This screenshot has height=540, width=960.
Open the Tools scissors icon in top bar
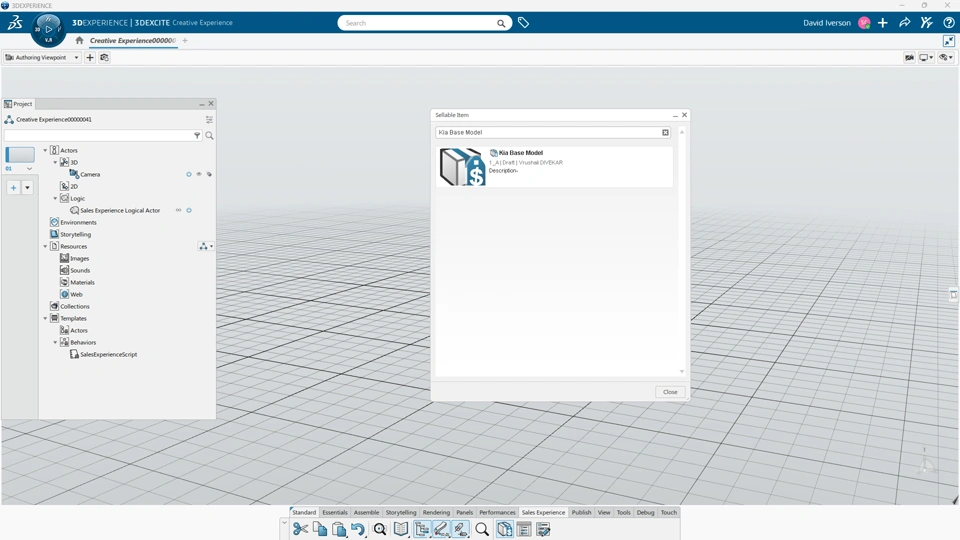point(927,23)
